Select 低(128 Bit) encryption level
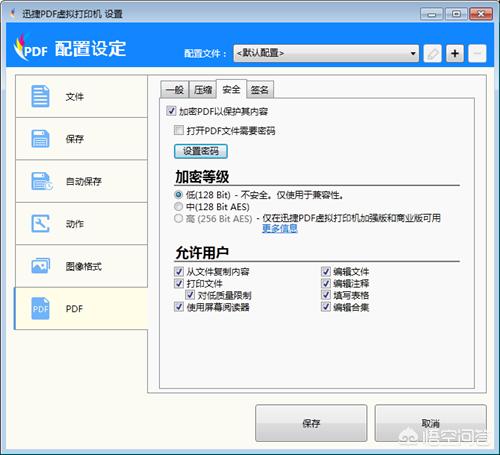Screen dimensions: 500x455 click(x=178, y=194)
